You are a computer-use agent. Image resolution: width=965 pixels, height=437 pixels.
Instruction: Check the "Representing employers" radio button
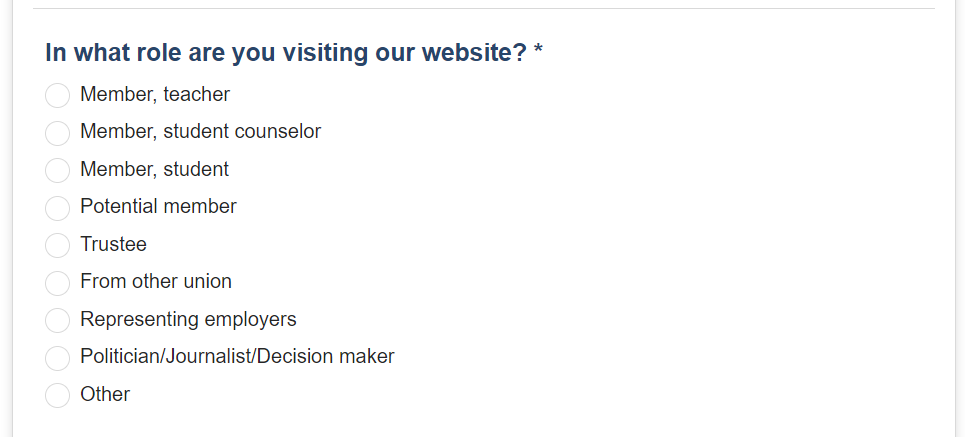[x=57, y=321]
